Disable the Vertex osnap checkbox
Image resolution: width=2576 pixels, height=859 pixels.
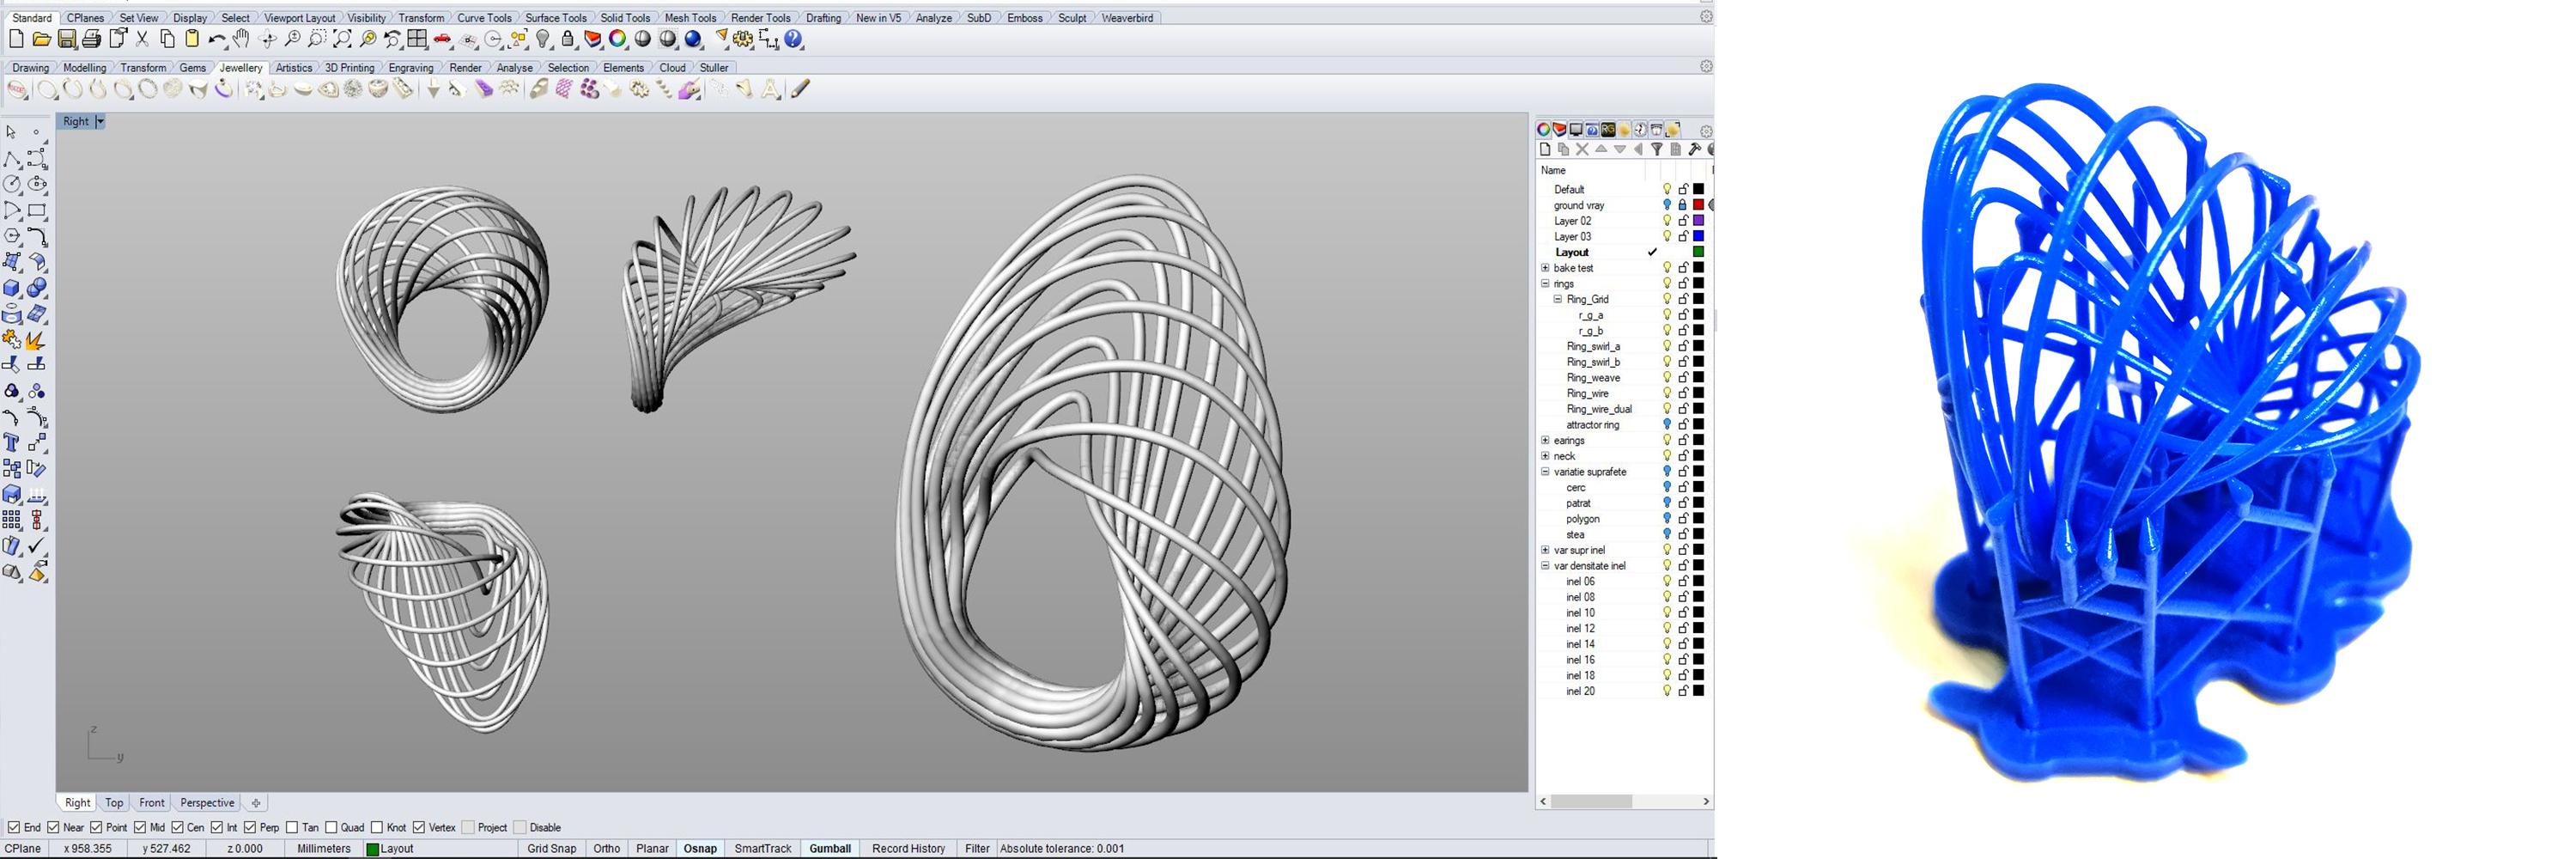point(419,827)
